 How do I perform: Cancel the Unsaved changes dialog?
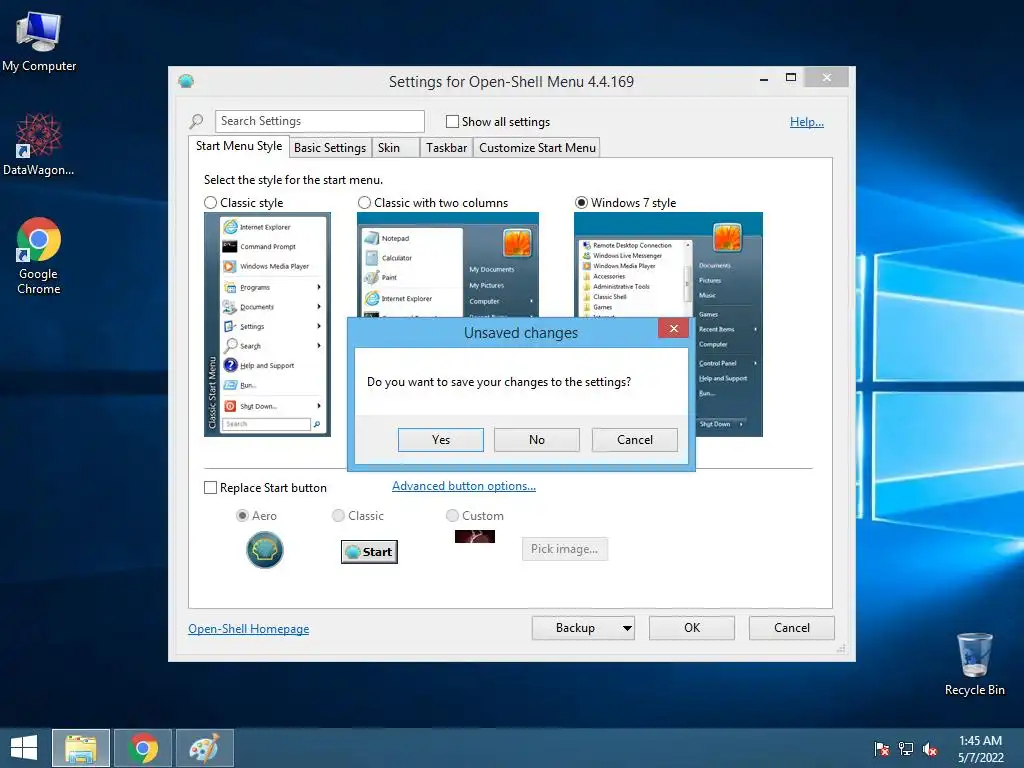pos(634,440)
